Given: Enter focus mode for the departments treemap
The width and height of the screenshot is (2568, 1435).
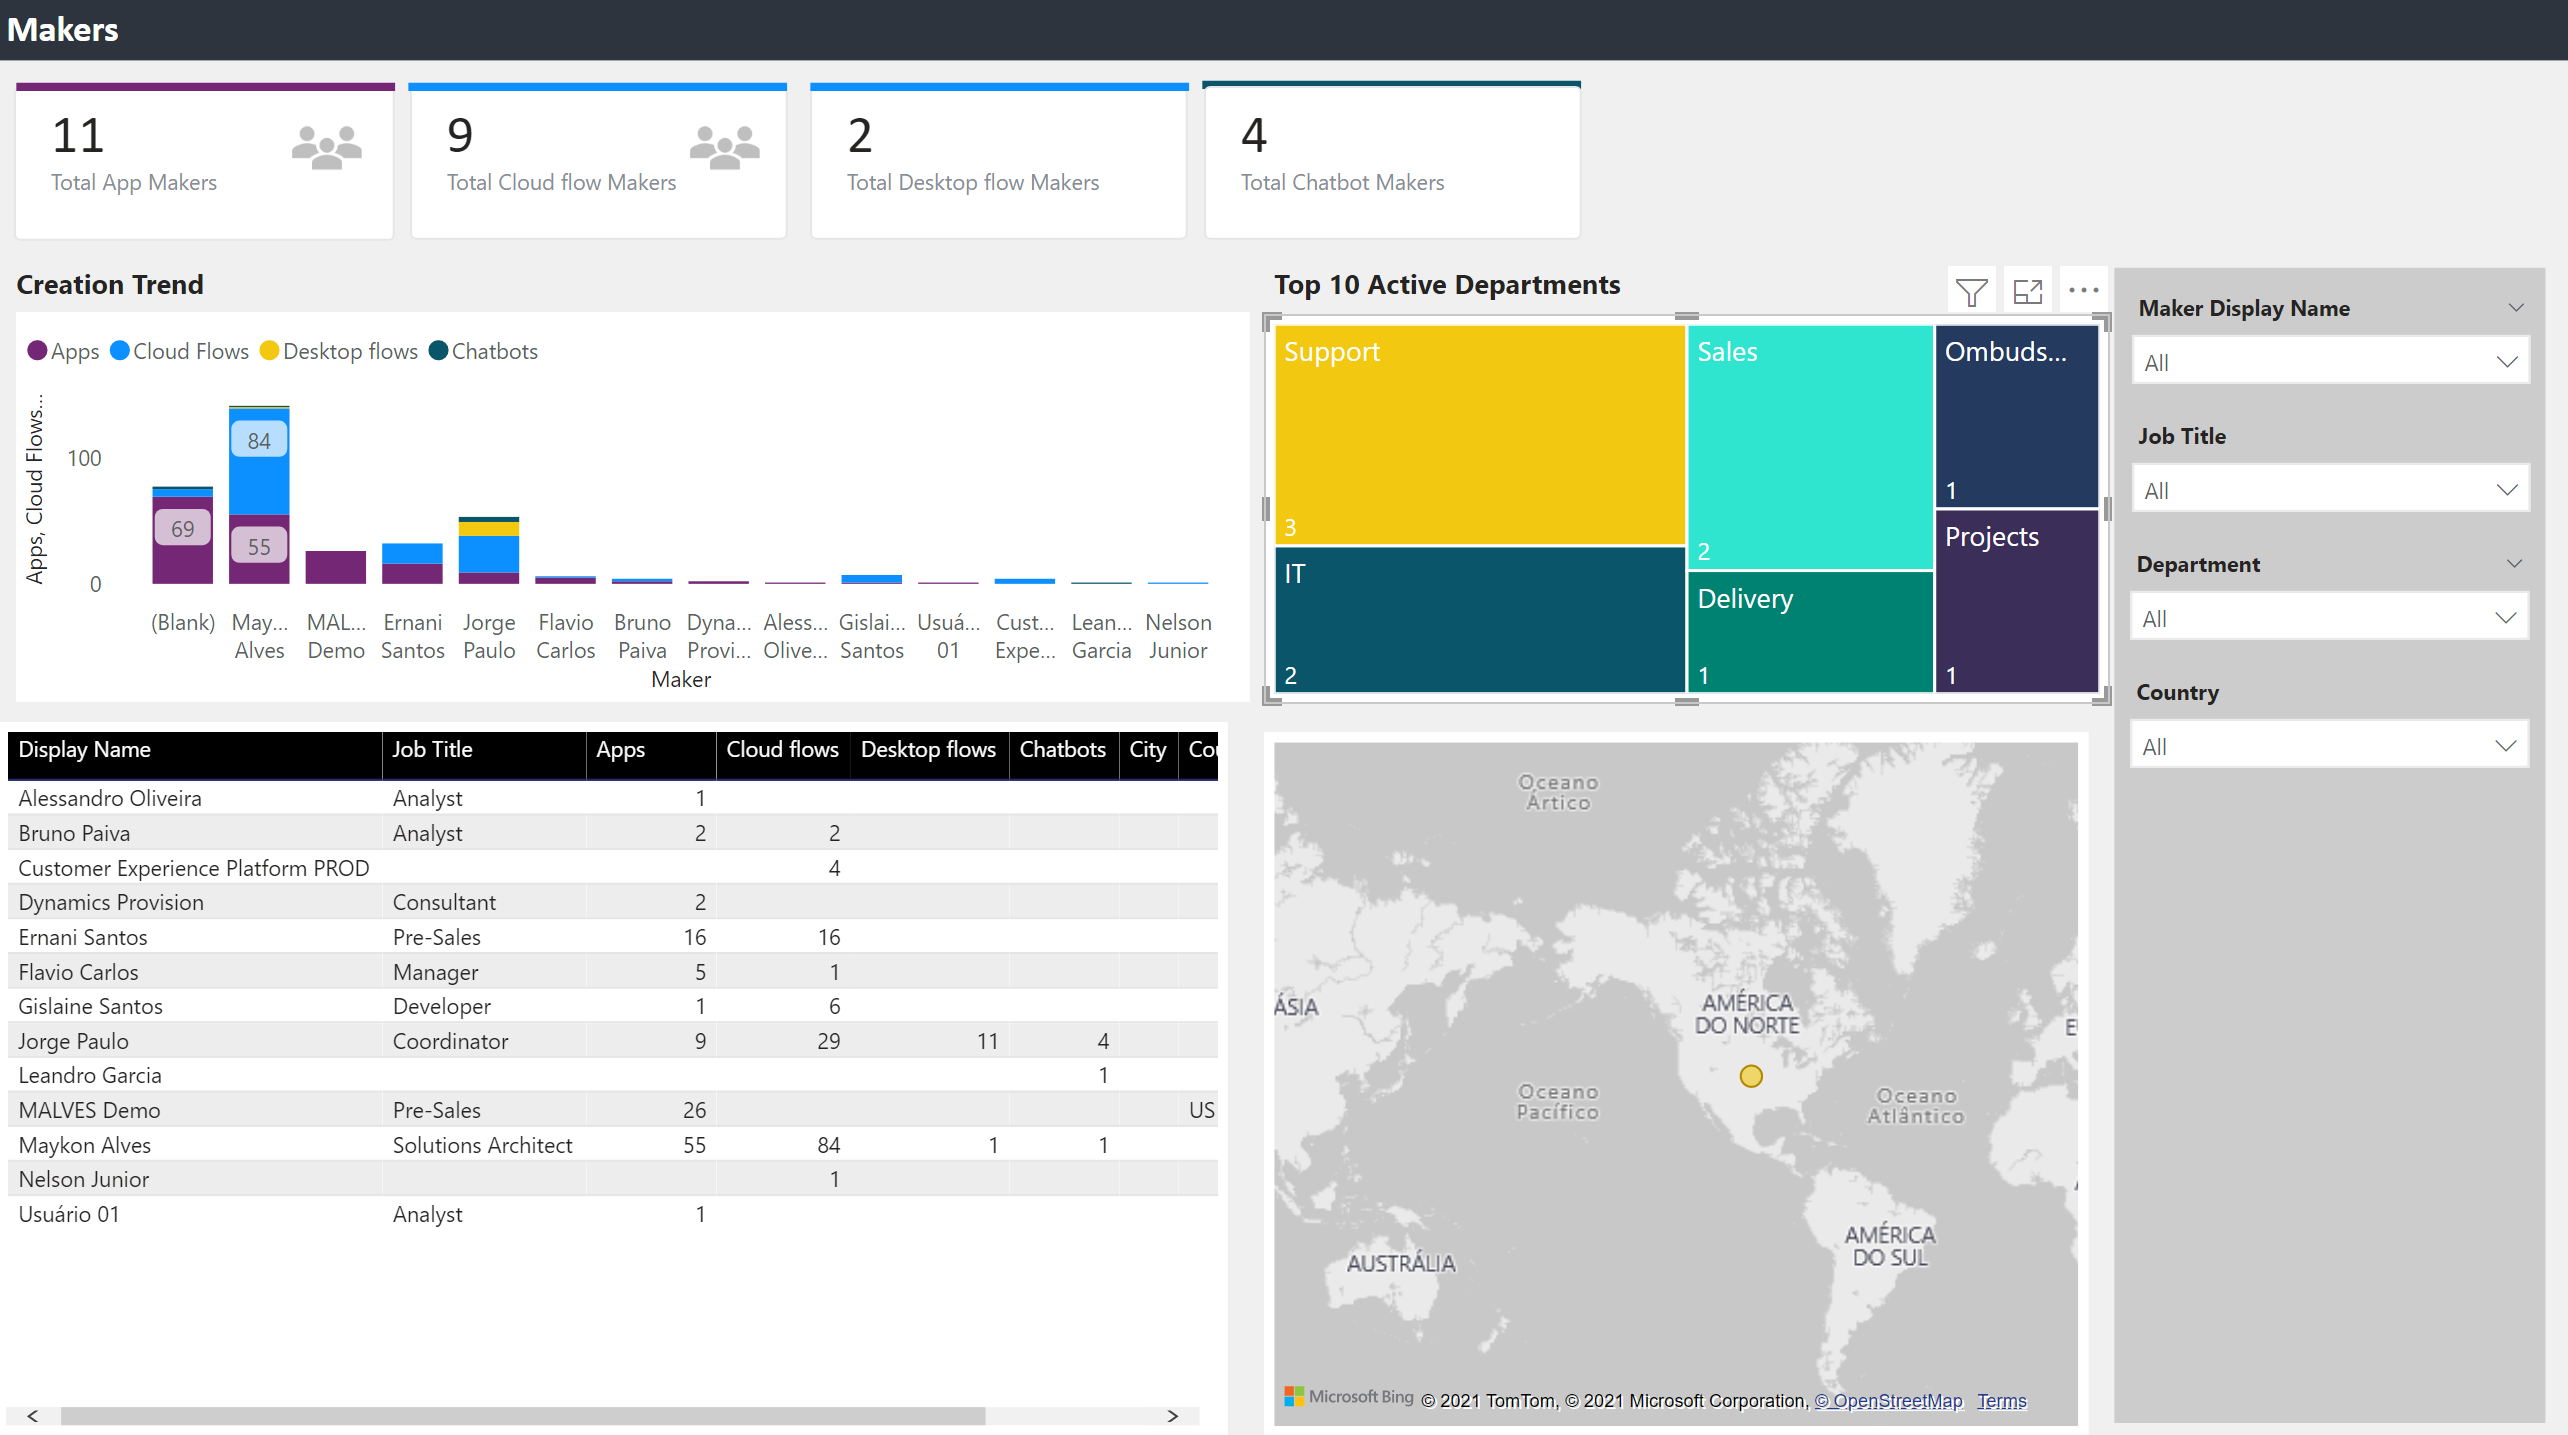Looking at the screenshot, I should 2027,291.
